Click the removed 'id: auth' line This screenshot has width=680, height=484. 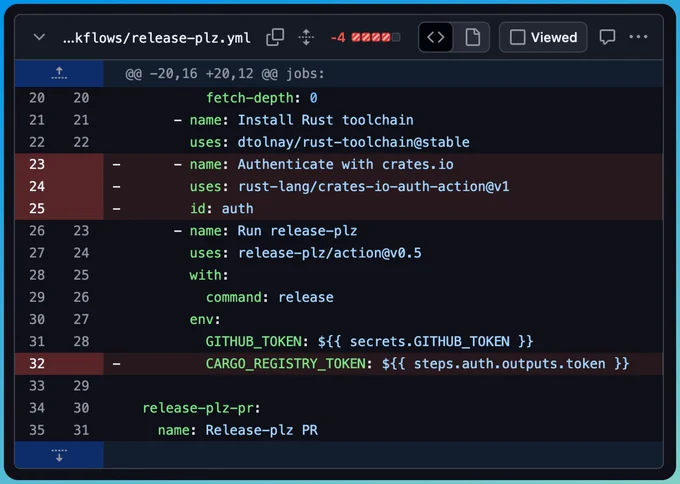click(221, 208)
